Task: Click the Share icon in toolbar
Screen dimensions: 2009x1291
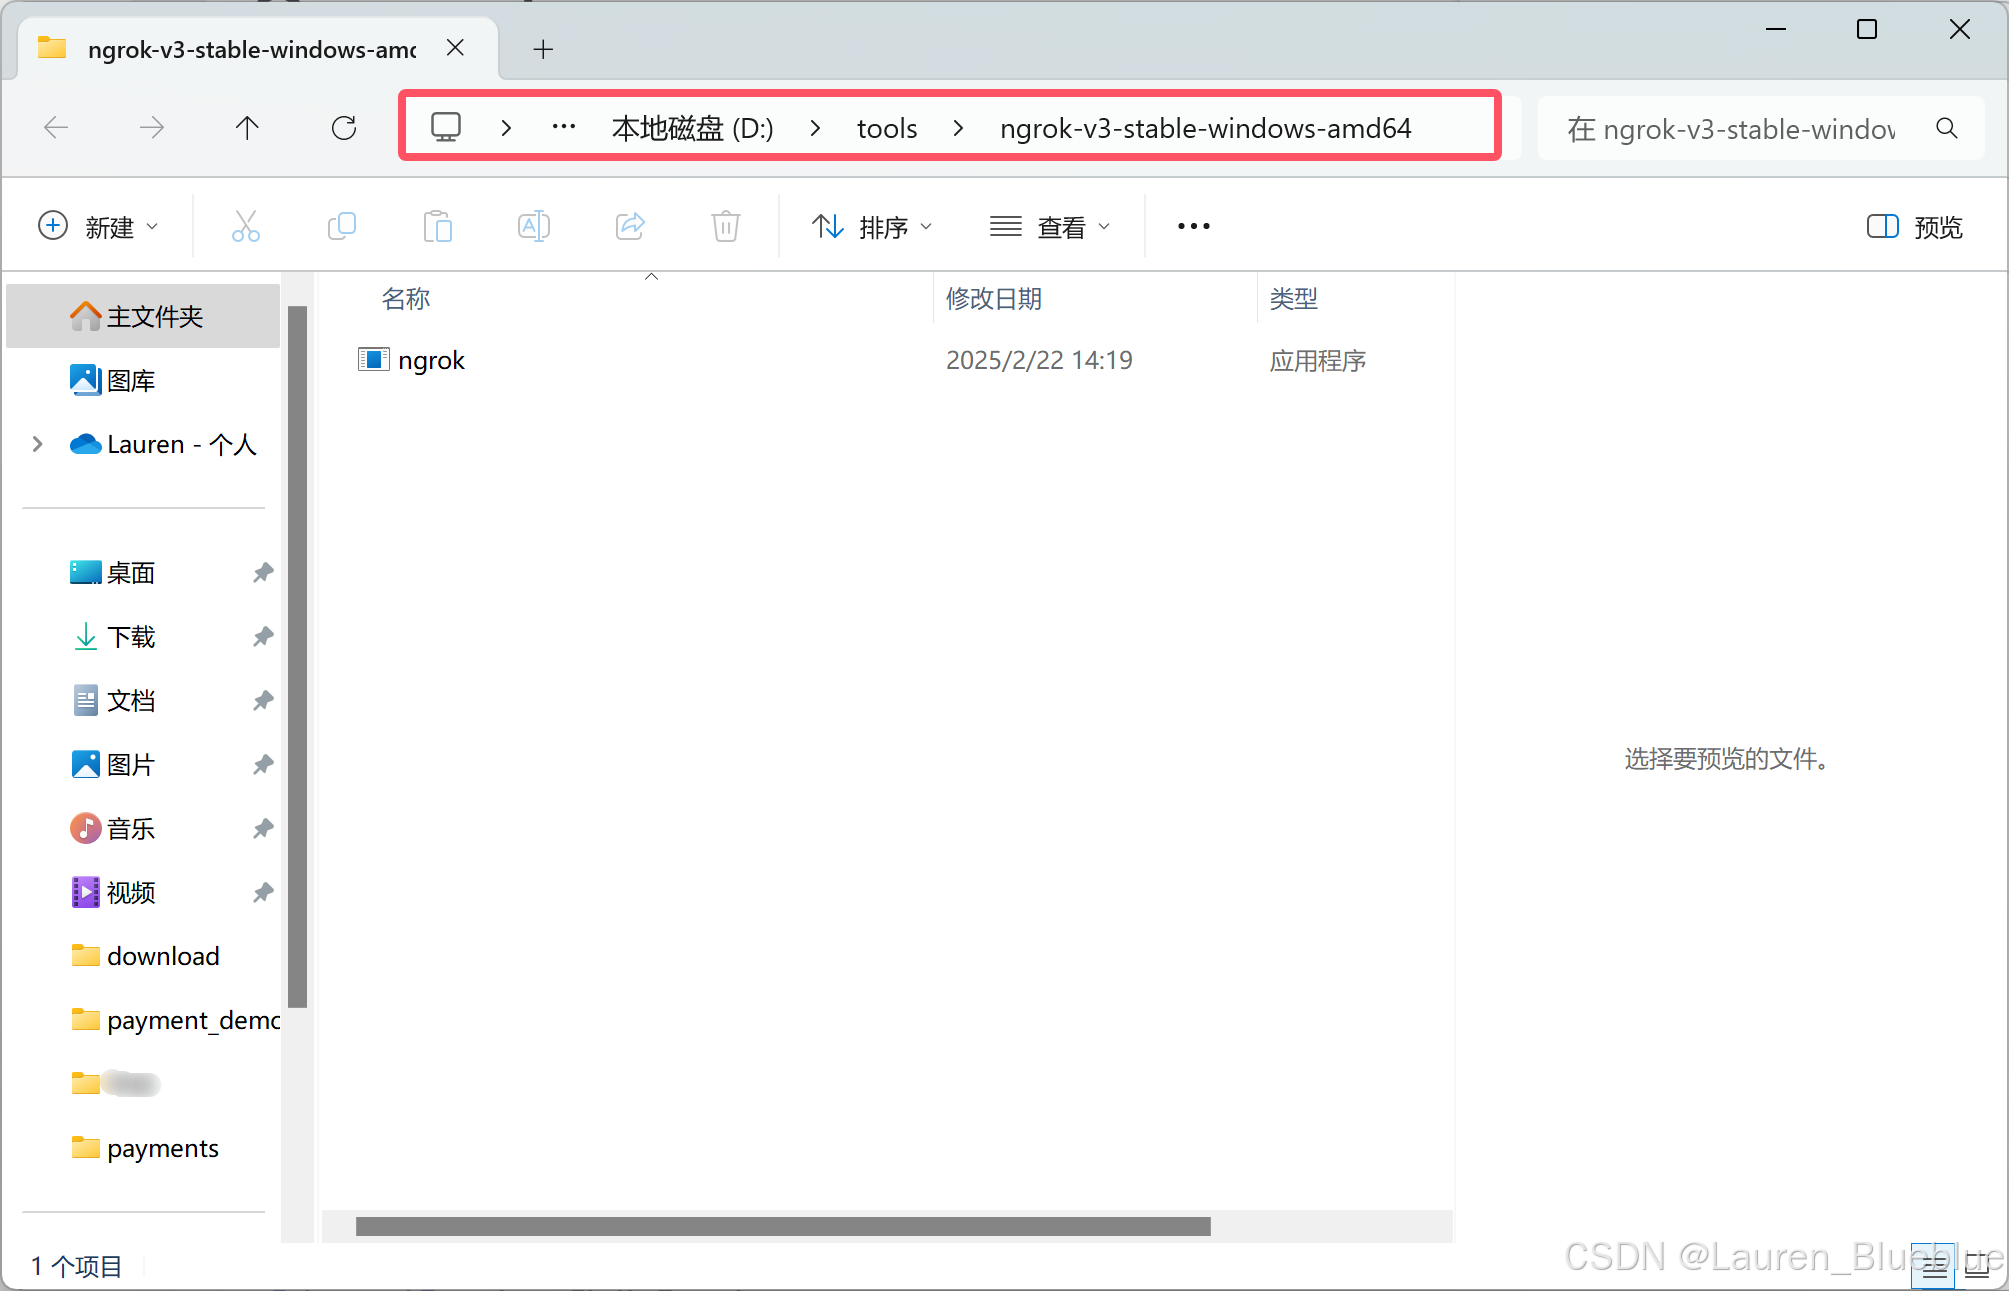Action: (x=630, y=227)
